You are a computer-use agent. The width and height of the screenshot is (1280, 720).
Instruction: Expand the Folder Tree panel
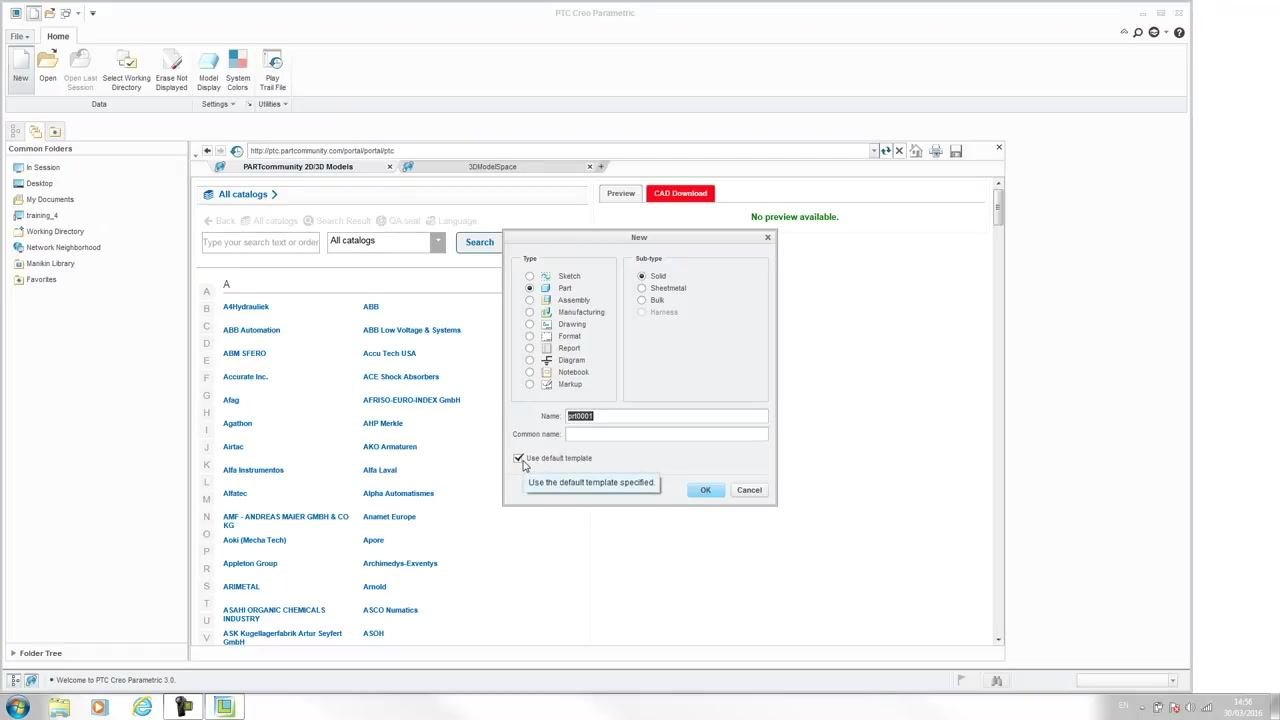pyautogui.click(x=13, y=653)
